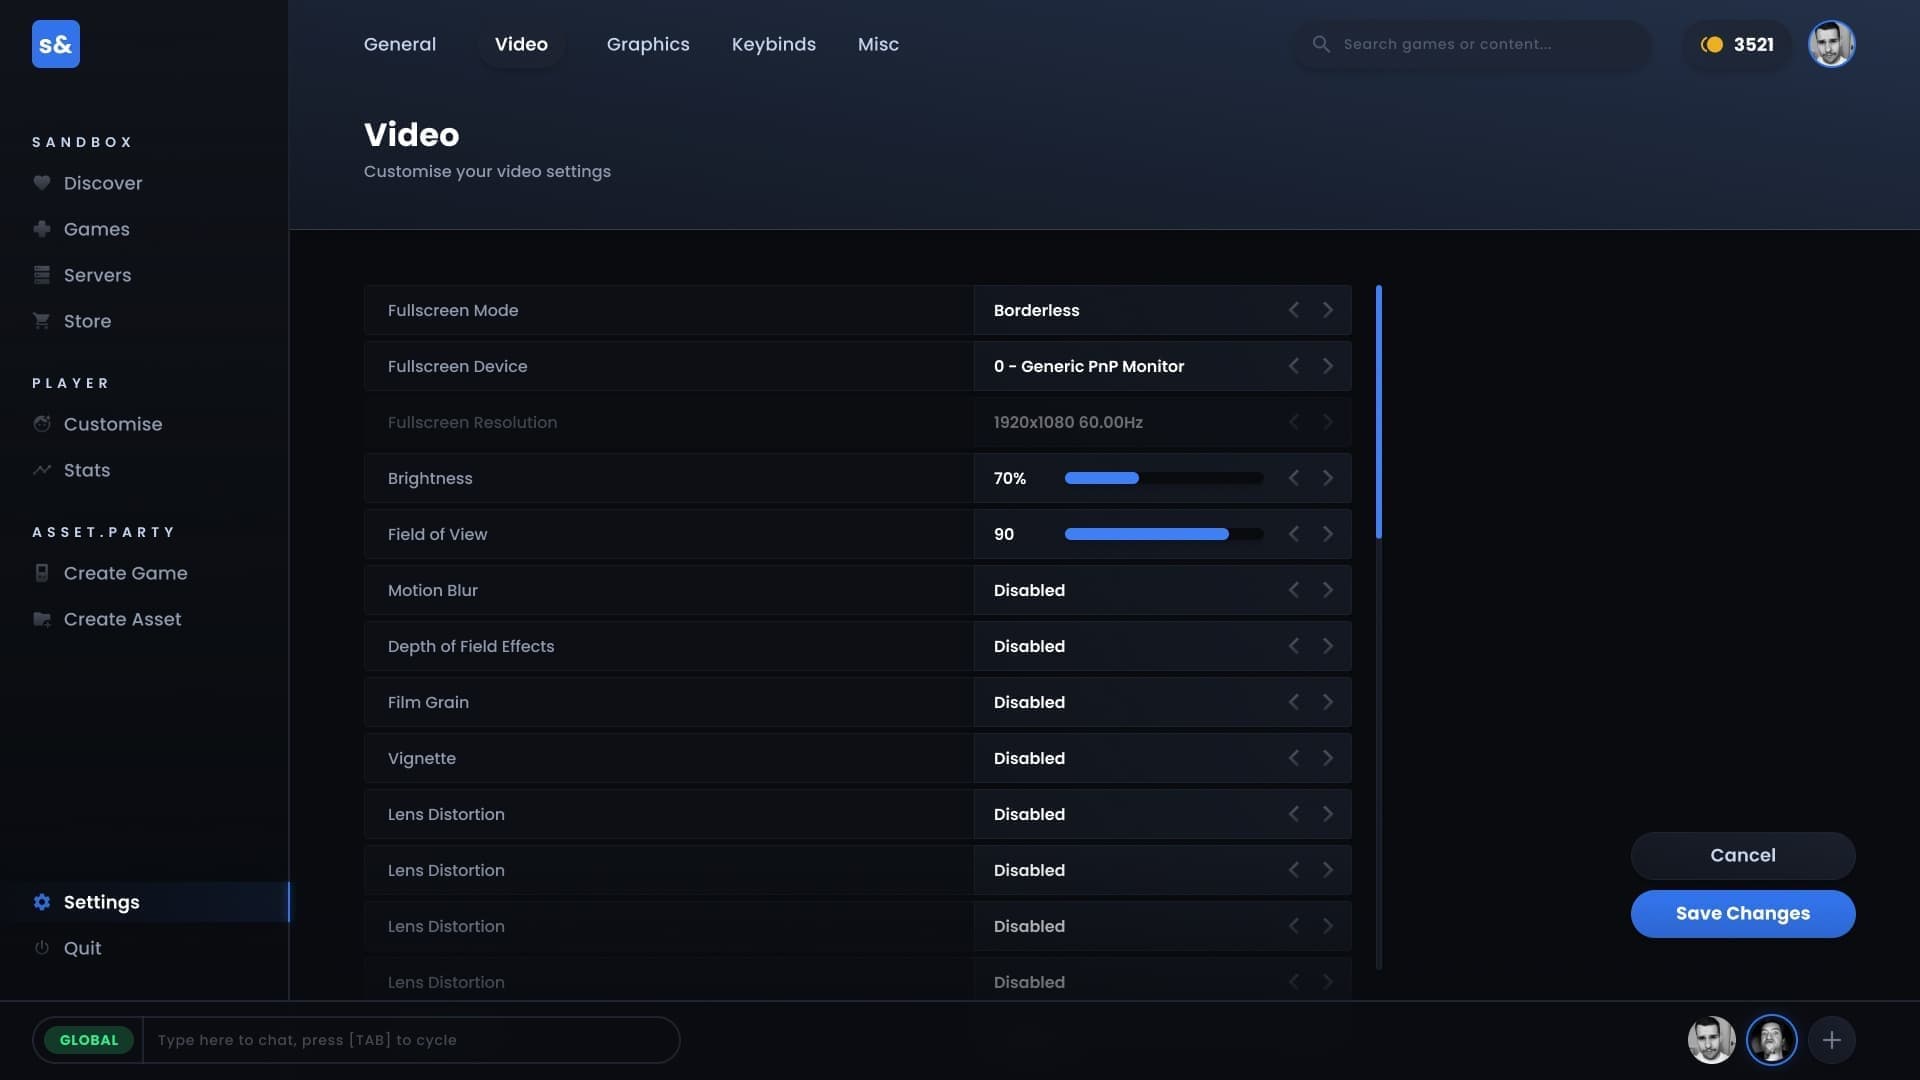
Task: Select the highlighted second party member avatar
Action: 1771,1040
